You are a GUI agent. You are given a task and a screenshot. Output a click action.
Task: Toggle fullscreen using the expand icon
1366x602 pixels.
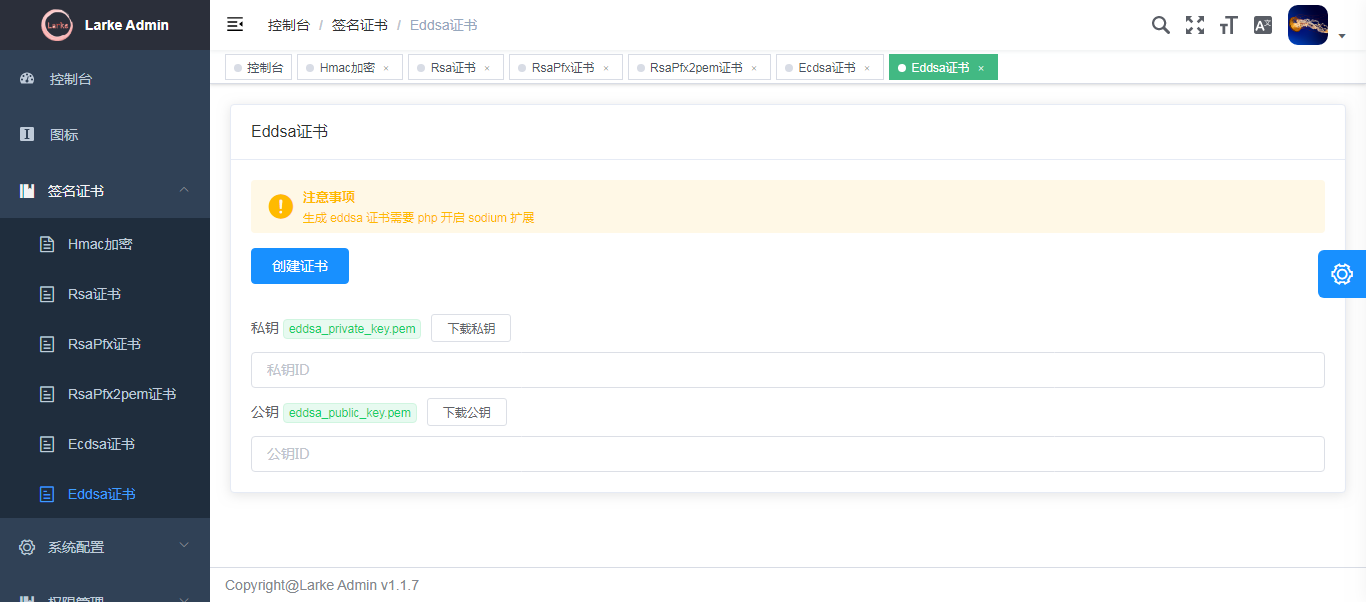click(x=1194, y=24)
